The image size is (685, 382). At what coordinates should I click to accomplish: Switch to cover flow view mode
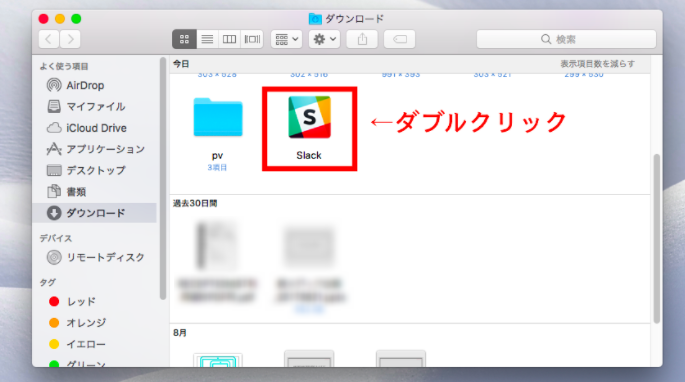pos(252,39)
